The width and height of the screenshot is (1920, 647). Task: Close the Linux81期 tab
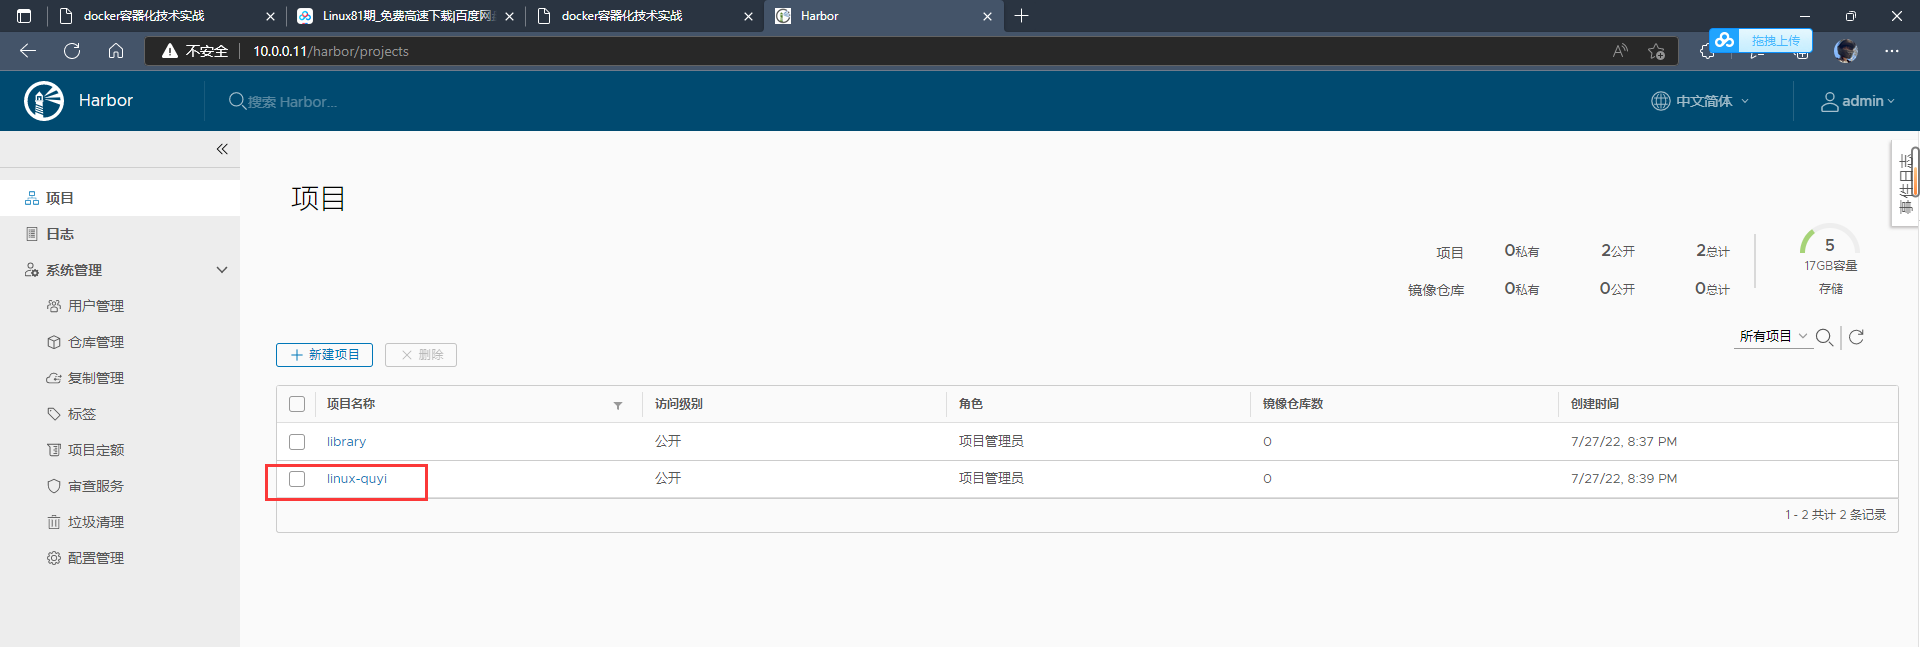[509, 16]
